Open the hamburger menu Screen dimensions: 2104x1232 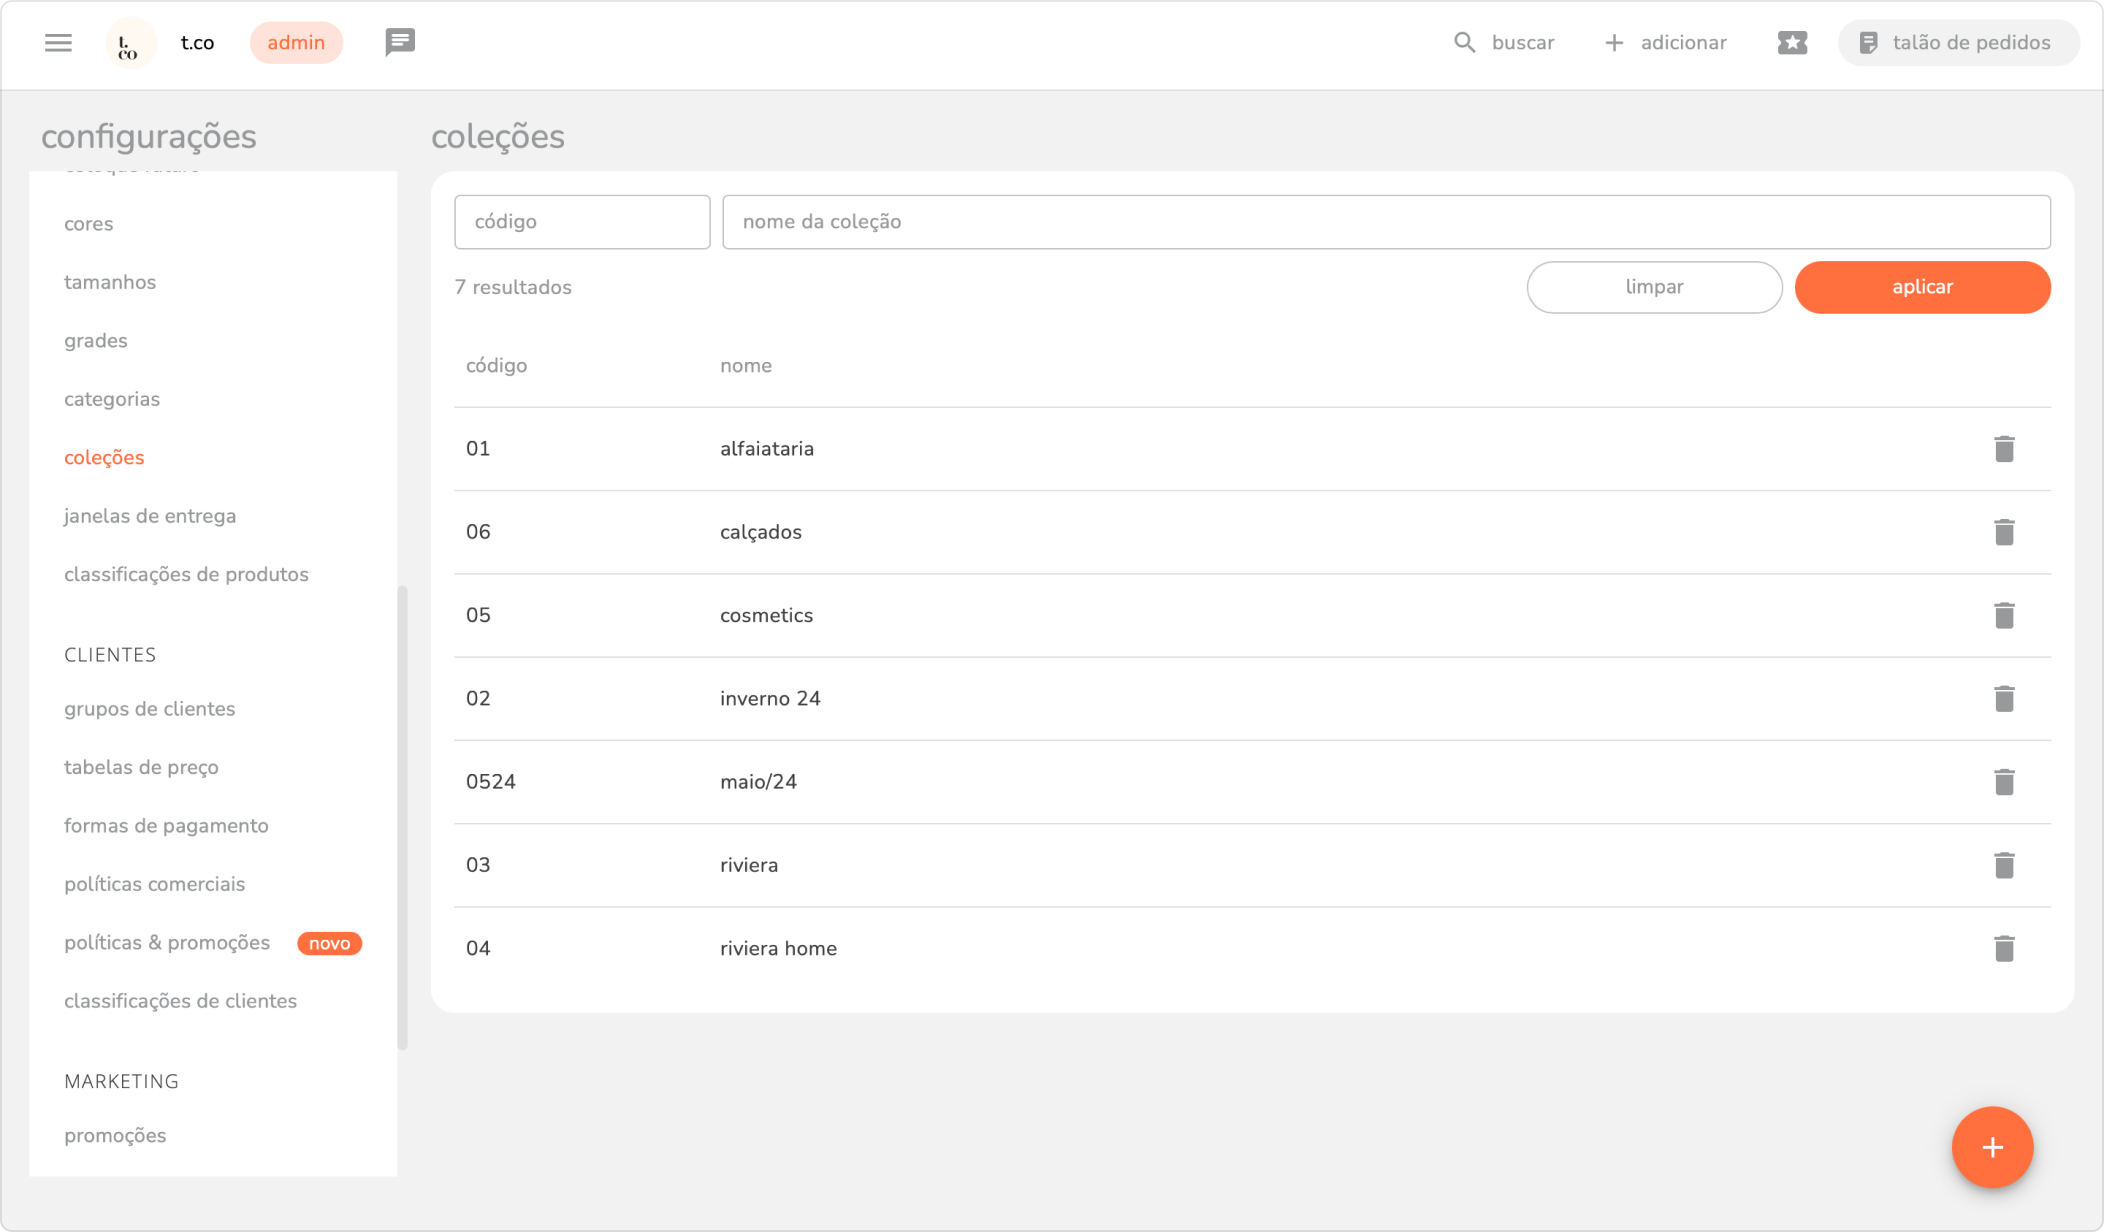pyautogui.click(x=58, y=43)
